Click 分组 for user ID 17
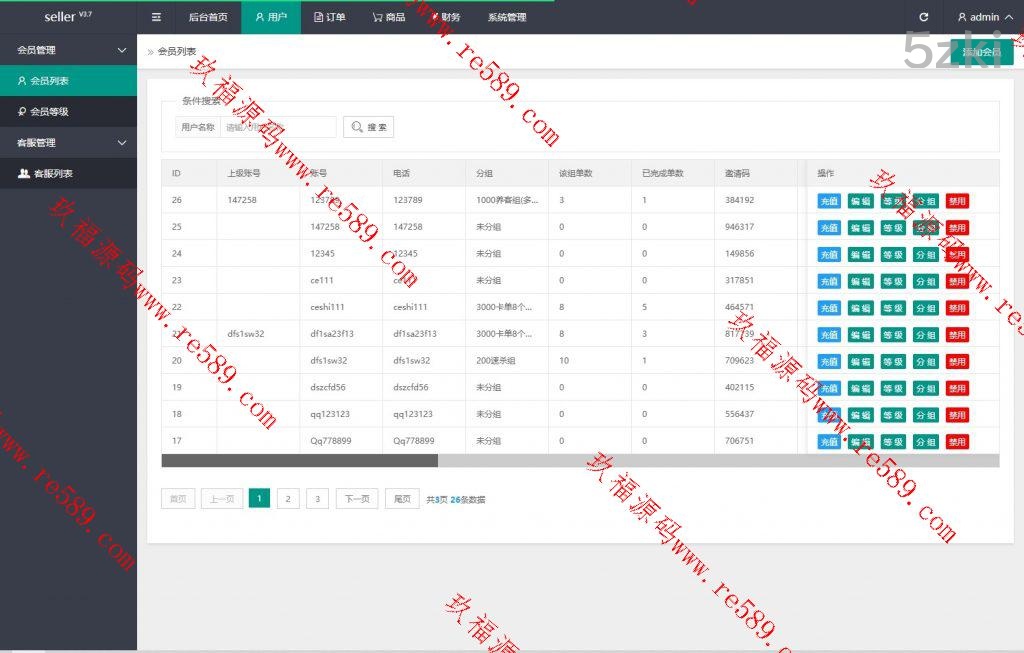1024x653 pixels. click(x=925, y=442)
